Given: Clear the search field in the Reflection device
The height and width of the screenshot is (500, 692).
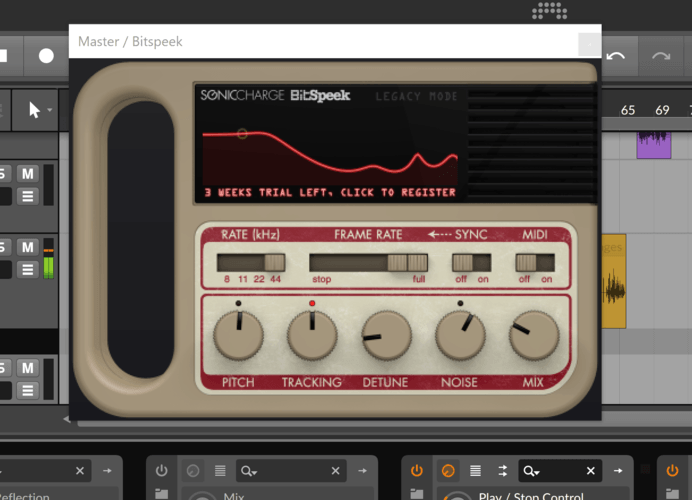Looking at the screenshot, I should coord(80,471).
